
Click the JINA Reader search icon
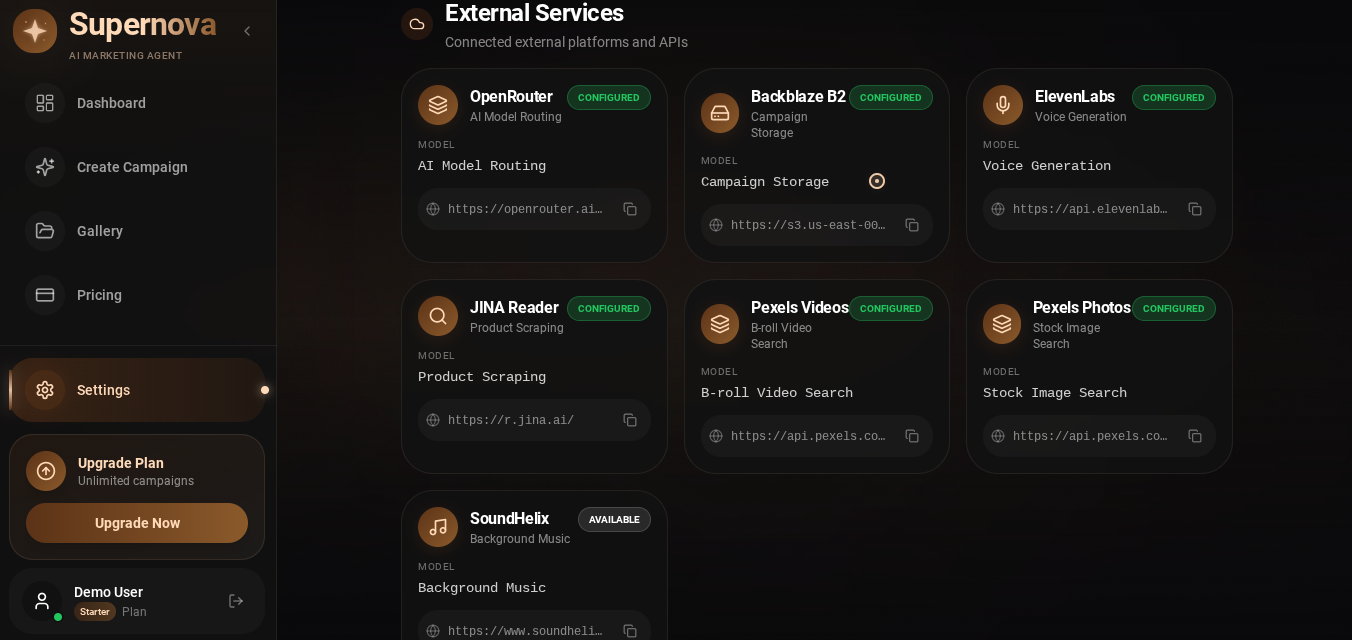click(x=438, y=316)
